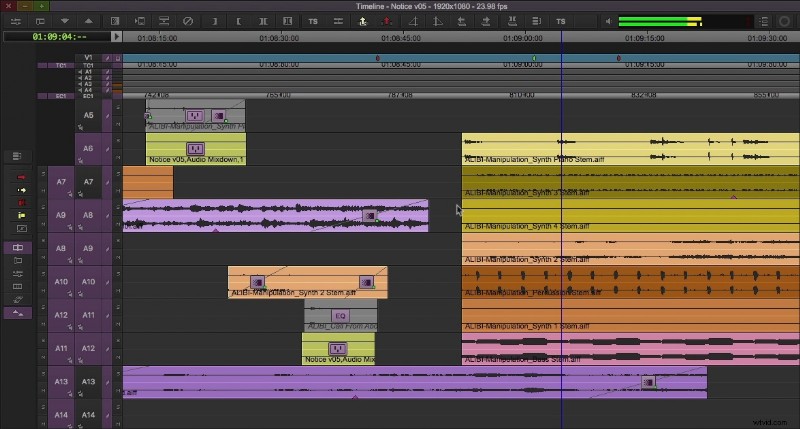Select the ALIBI_Call From Abo gray clip

point(340,315)
